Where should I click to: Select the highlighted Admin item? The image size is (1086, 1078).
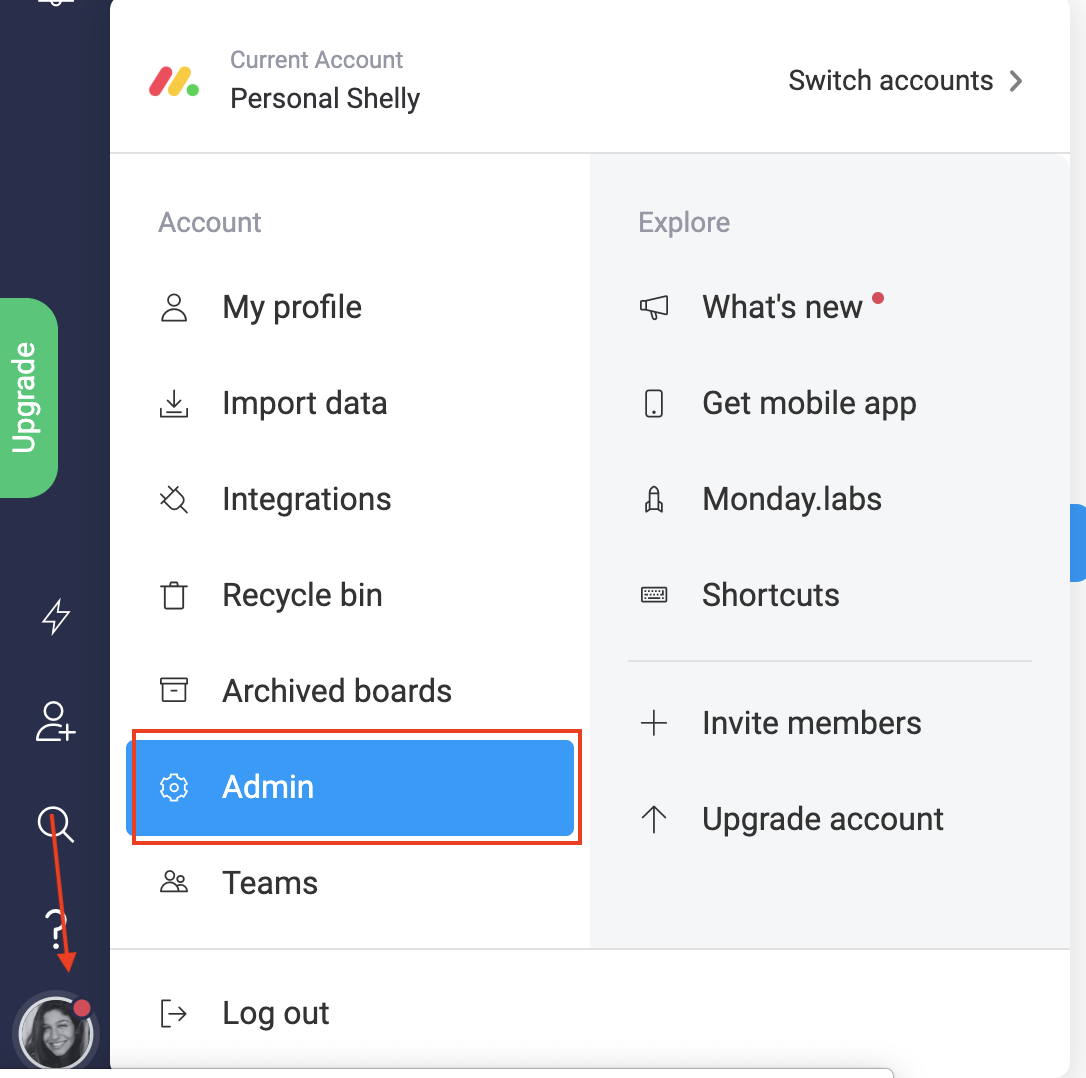[350, 788]
